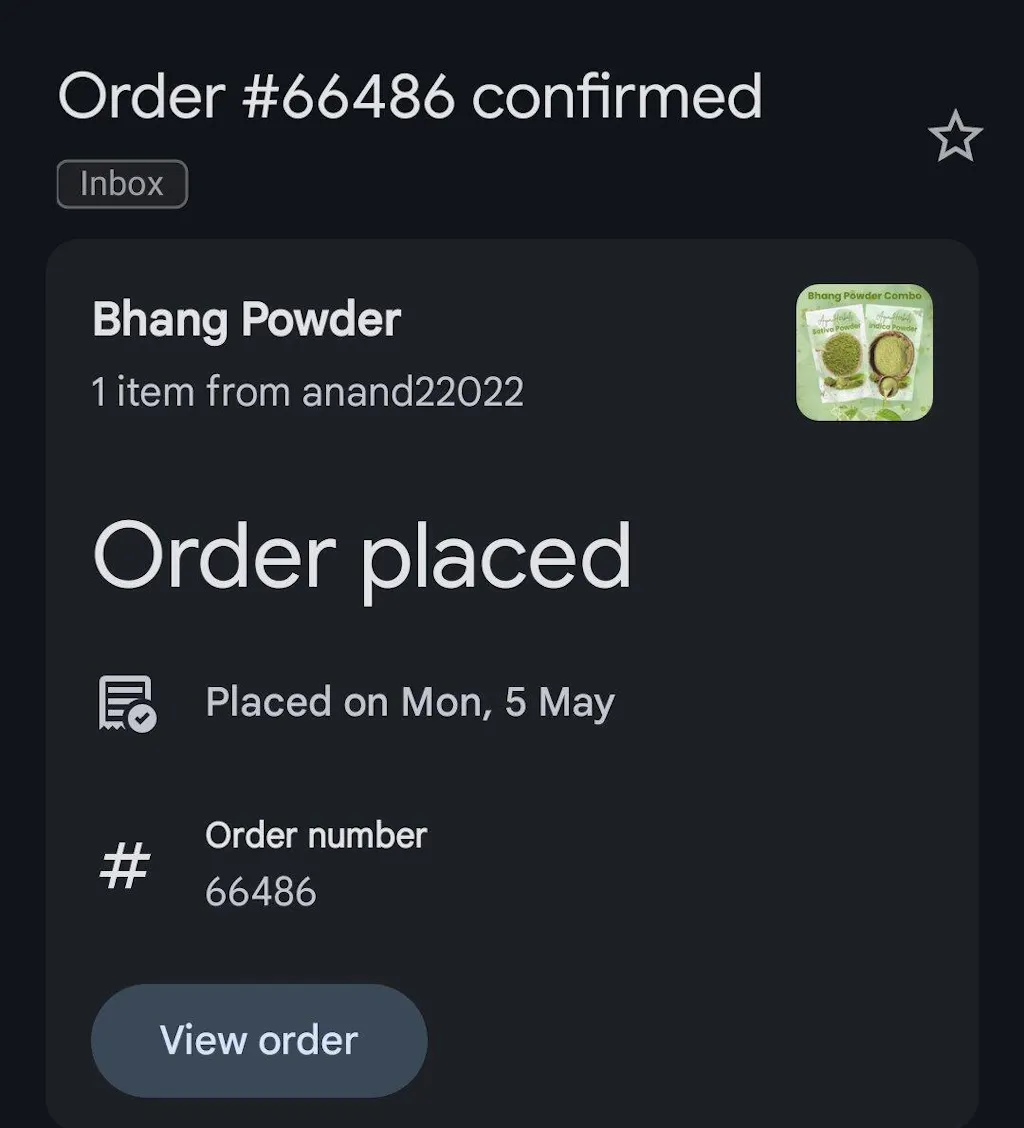Viewport: 1024px width, 1128px height.
Task: Select the order number value 66486
Action: tap(261, 891)
